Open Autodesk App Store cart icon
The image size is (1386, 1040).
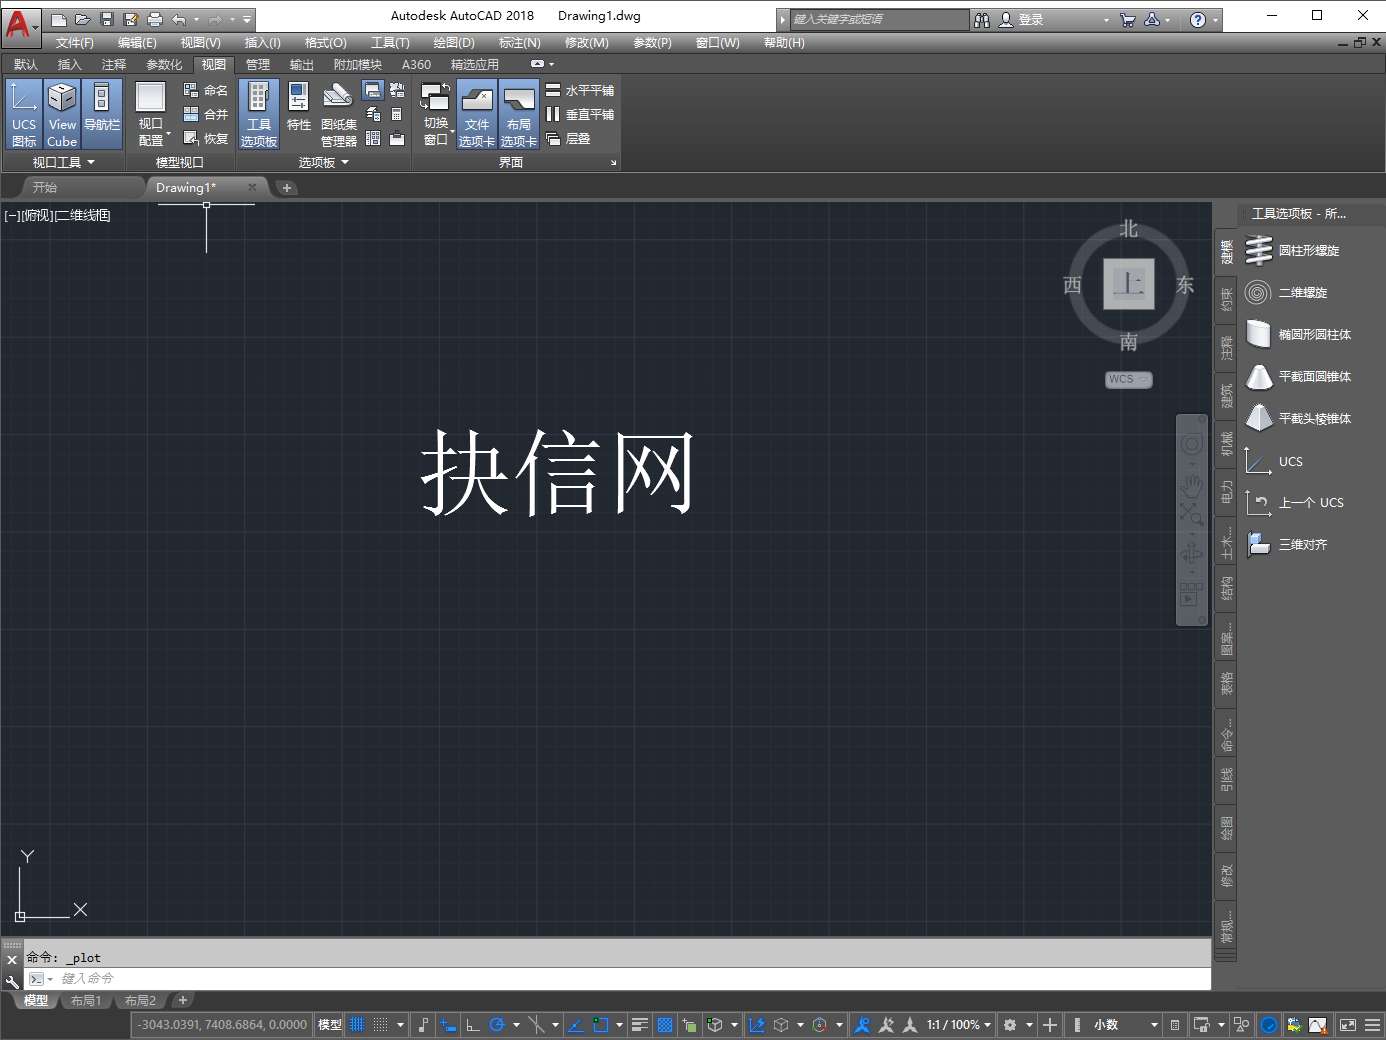1128,19
